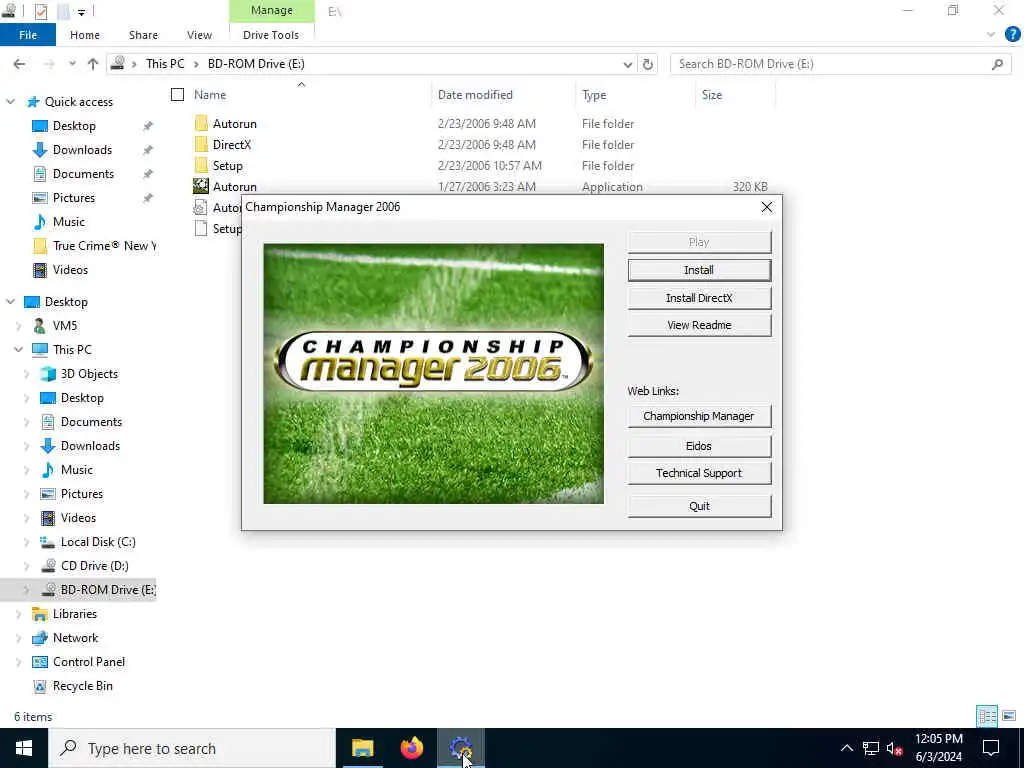Expand the ribbon with the chevron
The image size is (1024, 768).
pos(991,35)
